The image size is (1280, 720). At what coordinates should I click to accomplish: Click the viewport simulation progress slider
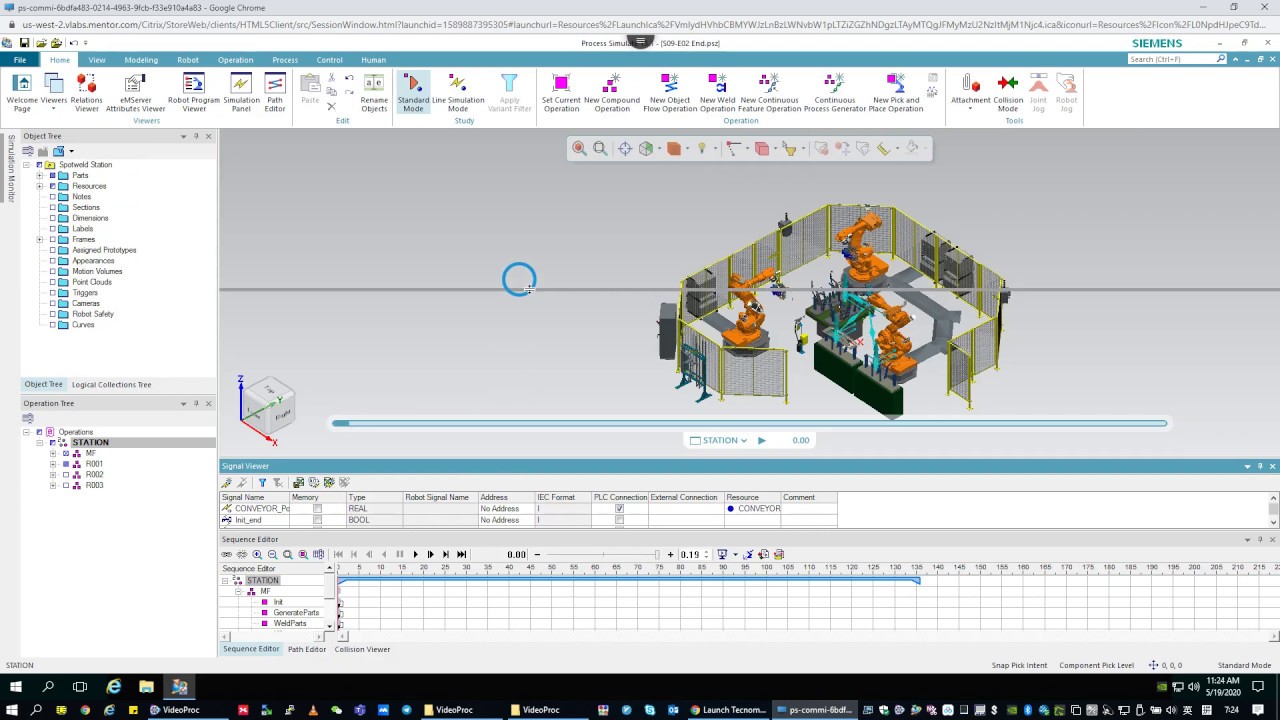pos(749,423)
